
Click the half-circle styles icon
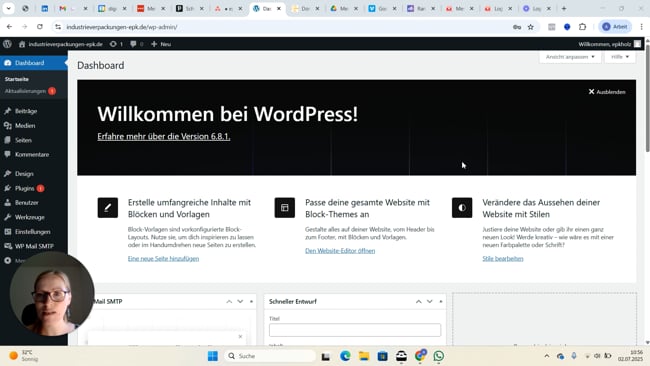click(462, 208)
